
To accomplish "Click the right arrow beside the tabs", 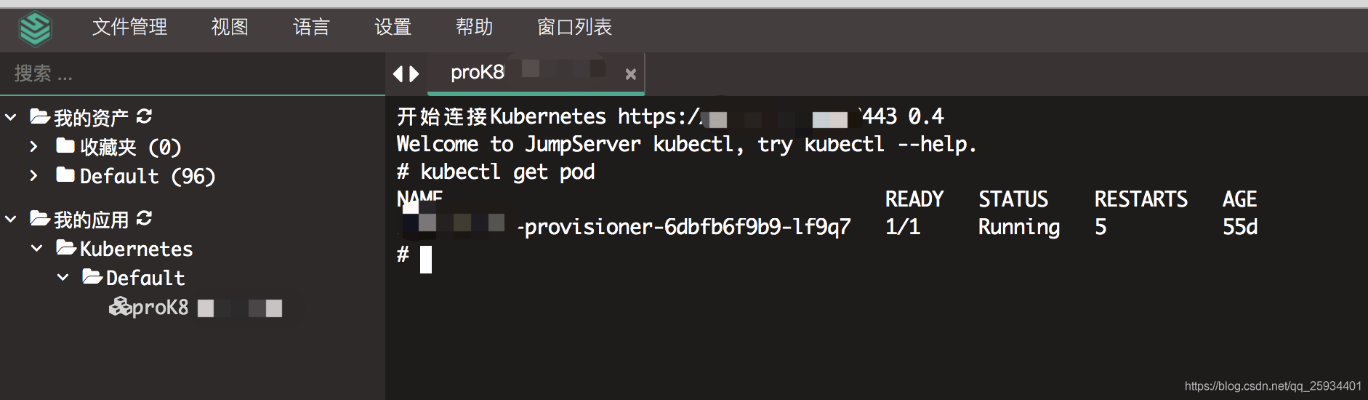I will [x=414, y=73].
